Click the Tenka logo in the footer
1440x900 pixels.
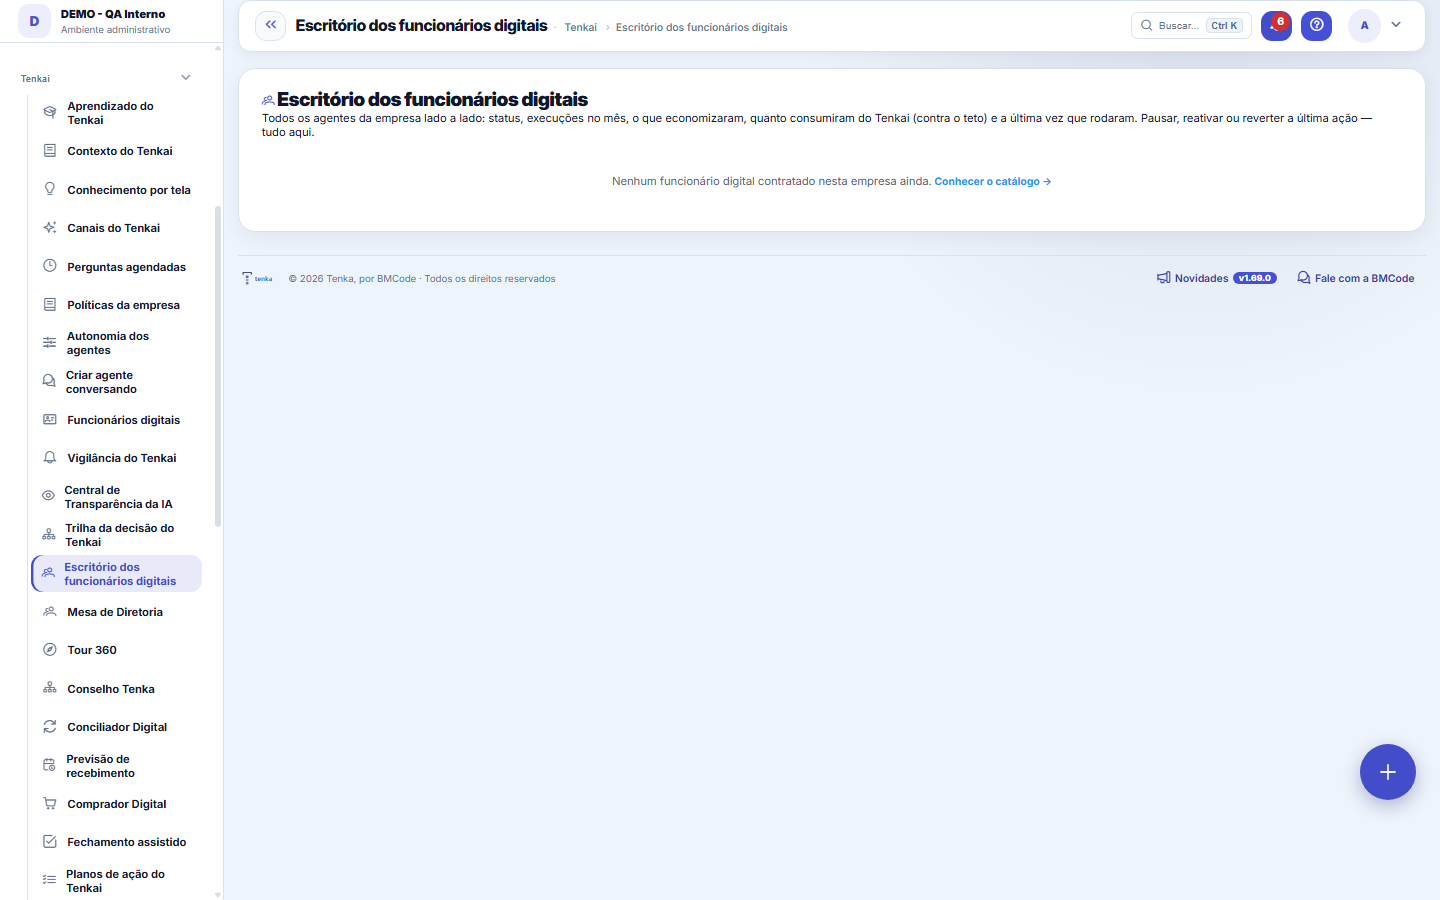tap(257, 278)
